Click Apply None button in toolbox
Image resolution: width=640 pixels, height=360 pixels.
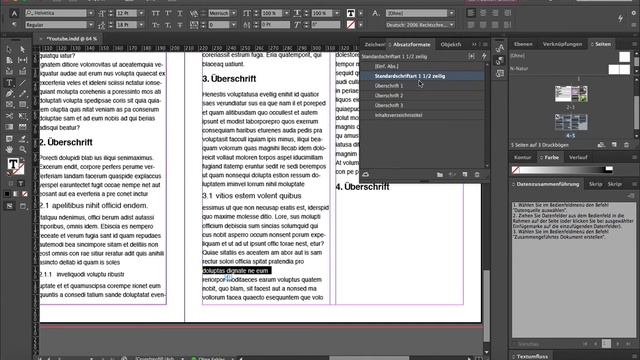click(25, 194)
